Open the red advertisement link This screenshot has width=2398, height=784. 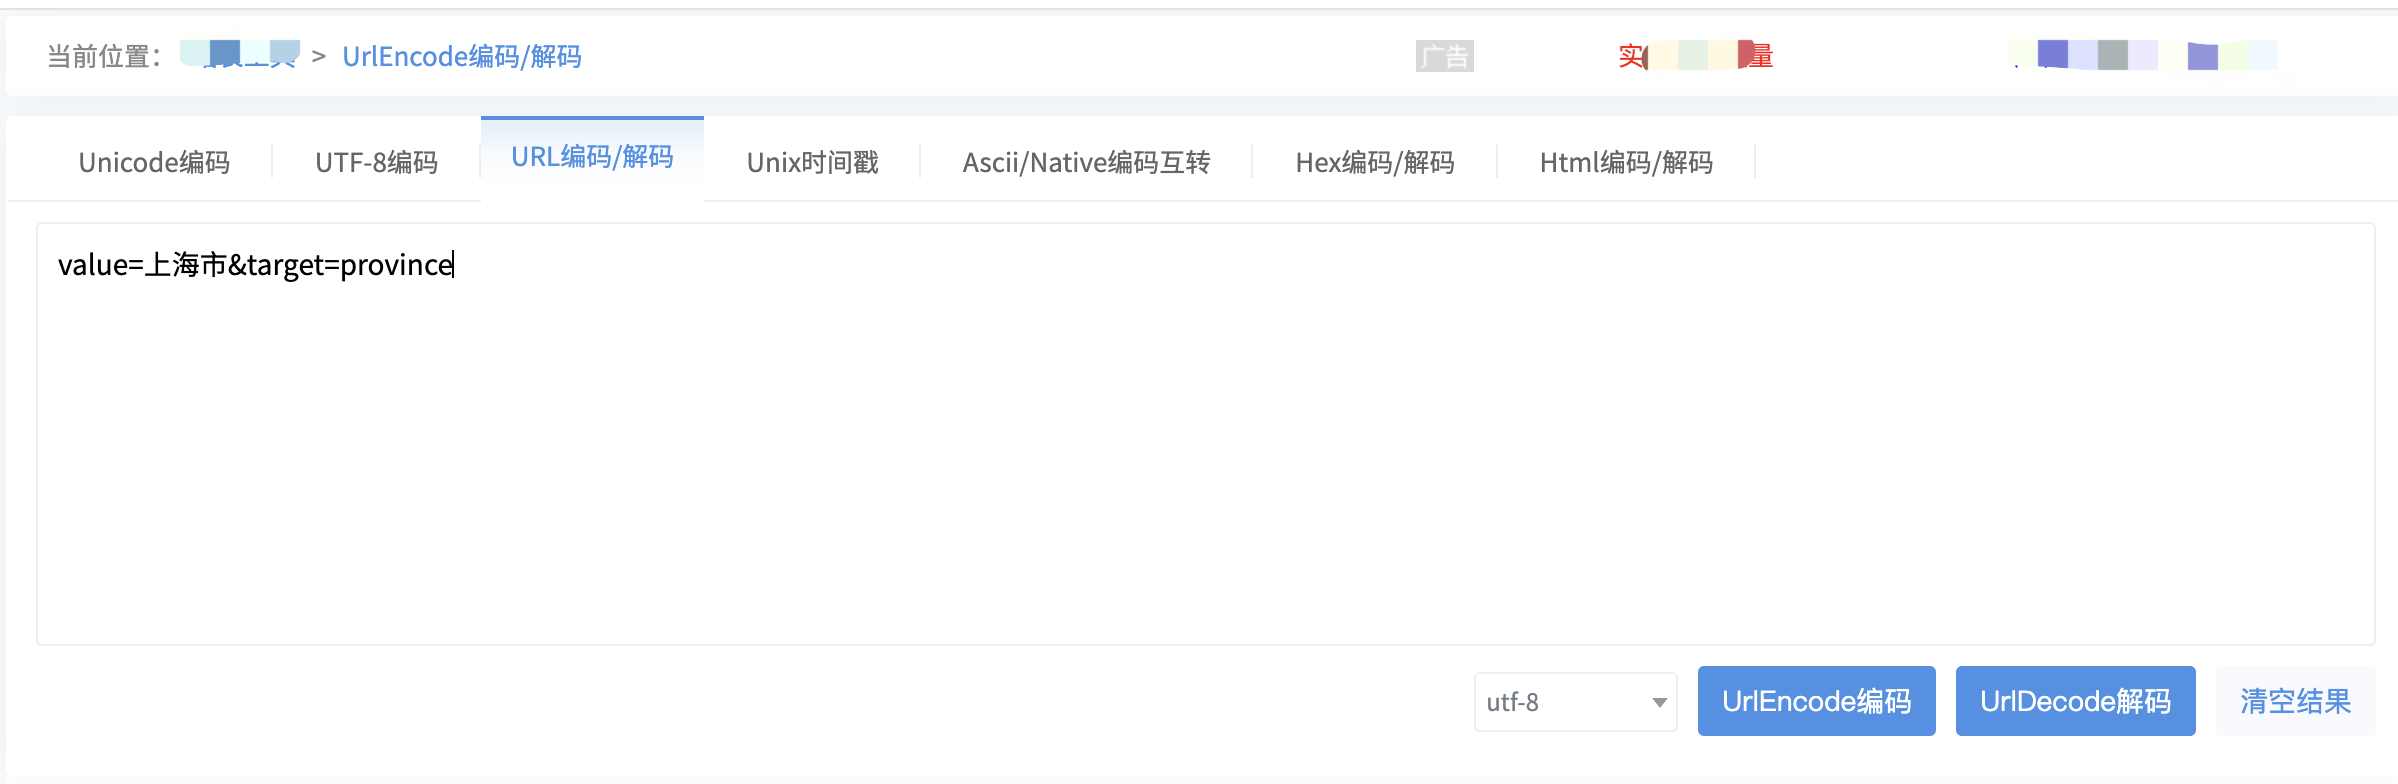click(1695, 56)
